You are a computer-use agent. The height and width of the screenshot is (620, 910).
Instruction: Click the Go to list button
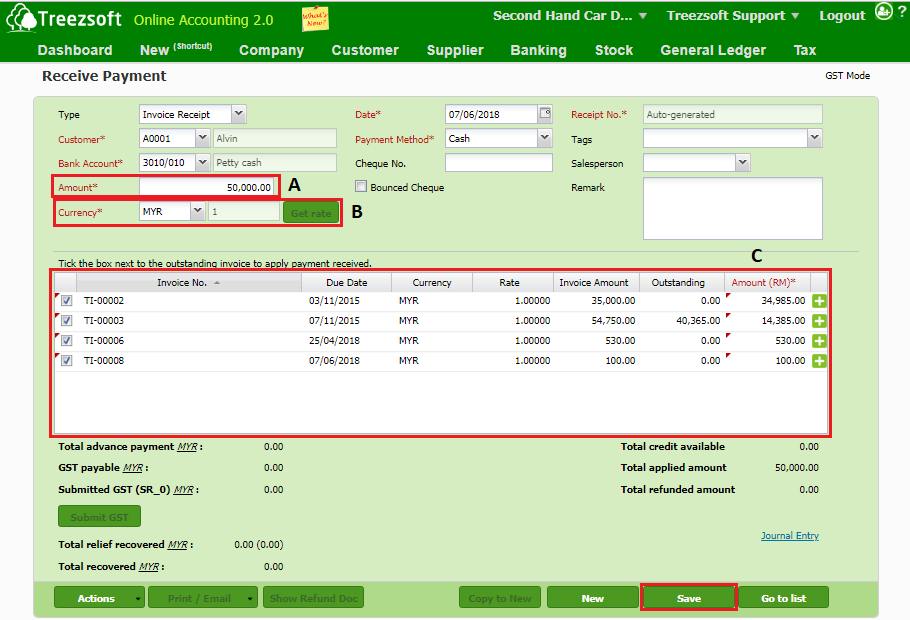(x=783, y=598)
